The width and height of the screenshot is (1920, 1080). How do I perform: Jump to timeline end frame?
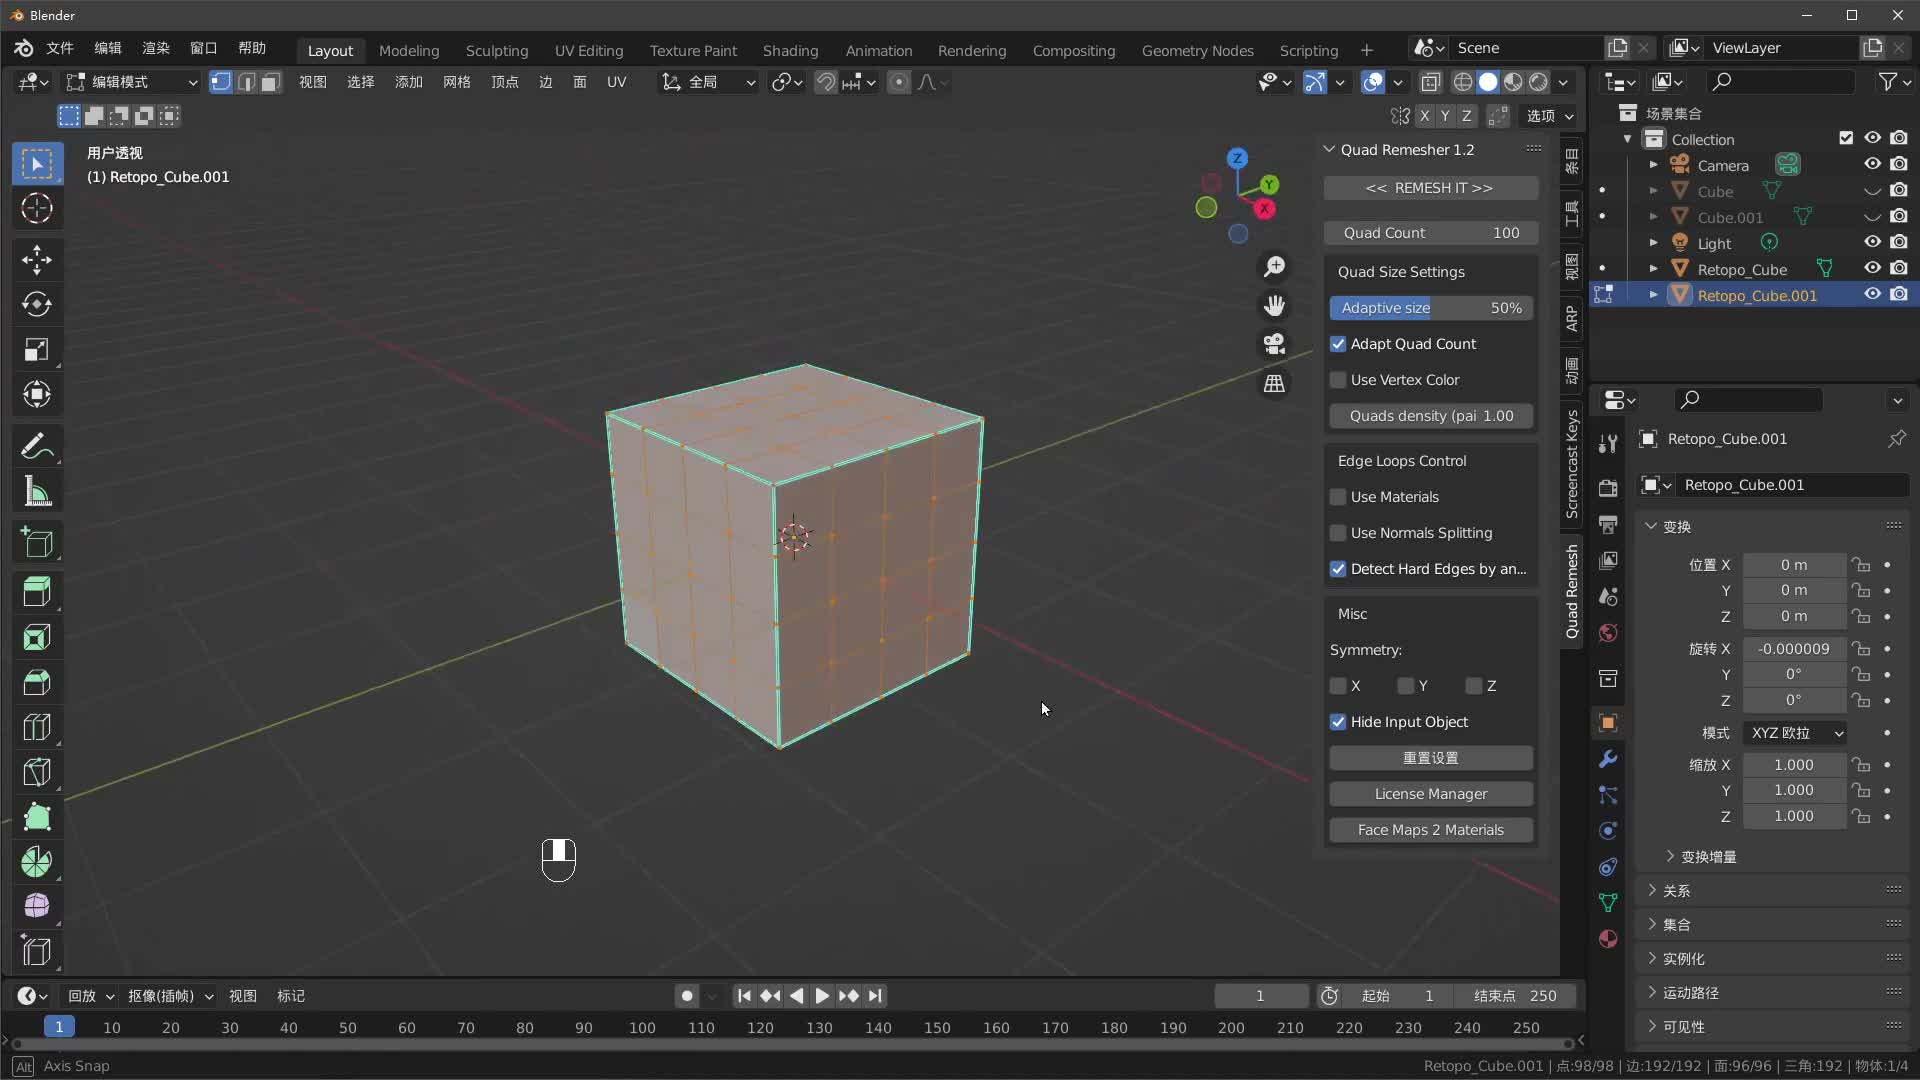coord(875,996)
